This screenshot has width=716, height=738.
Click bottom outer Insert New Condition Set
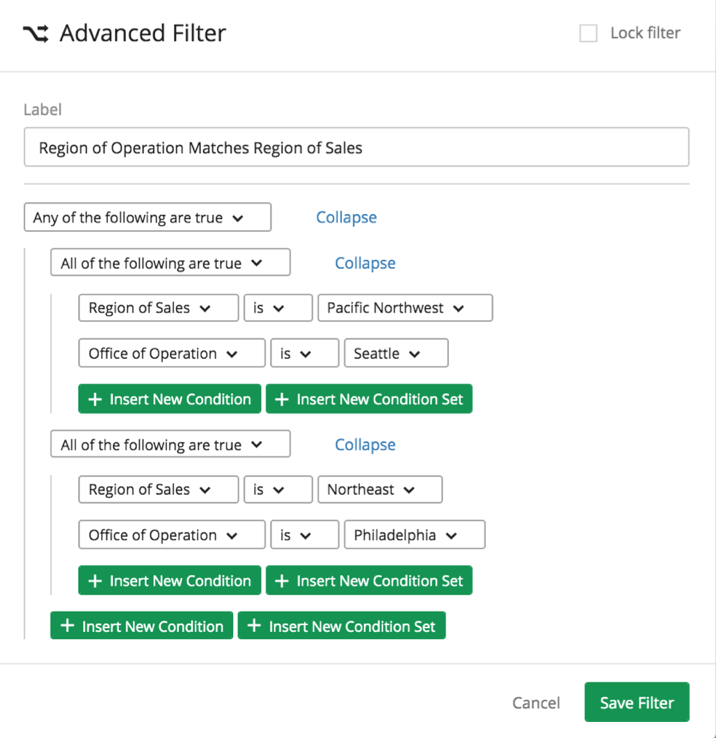coord(342,626)
